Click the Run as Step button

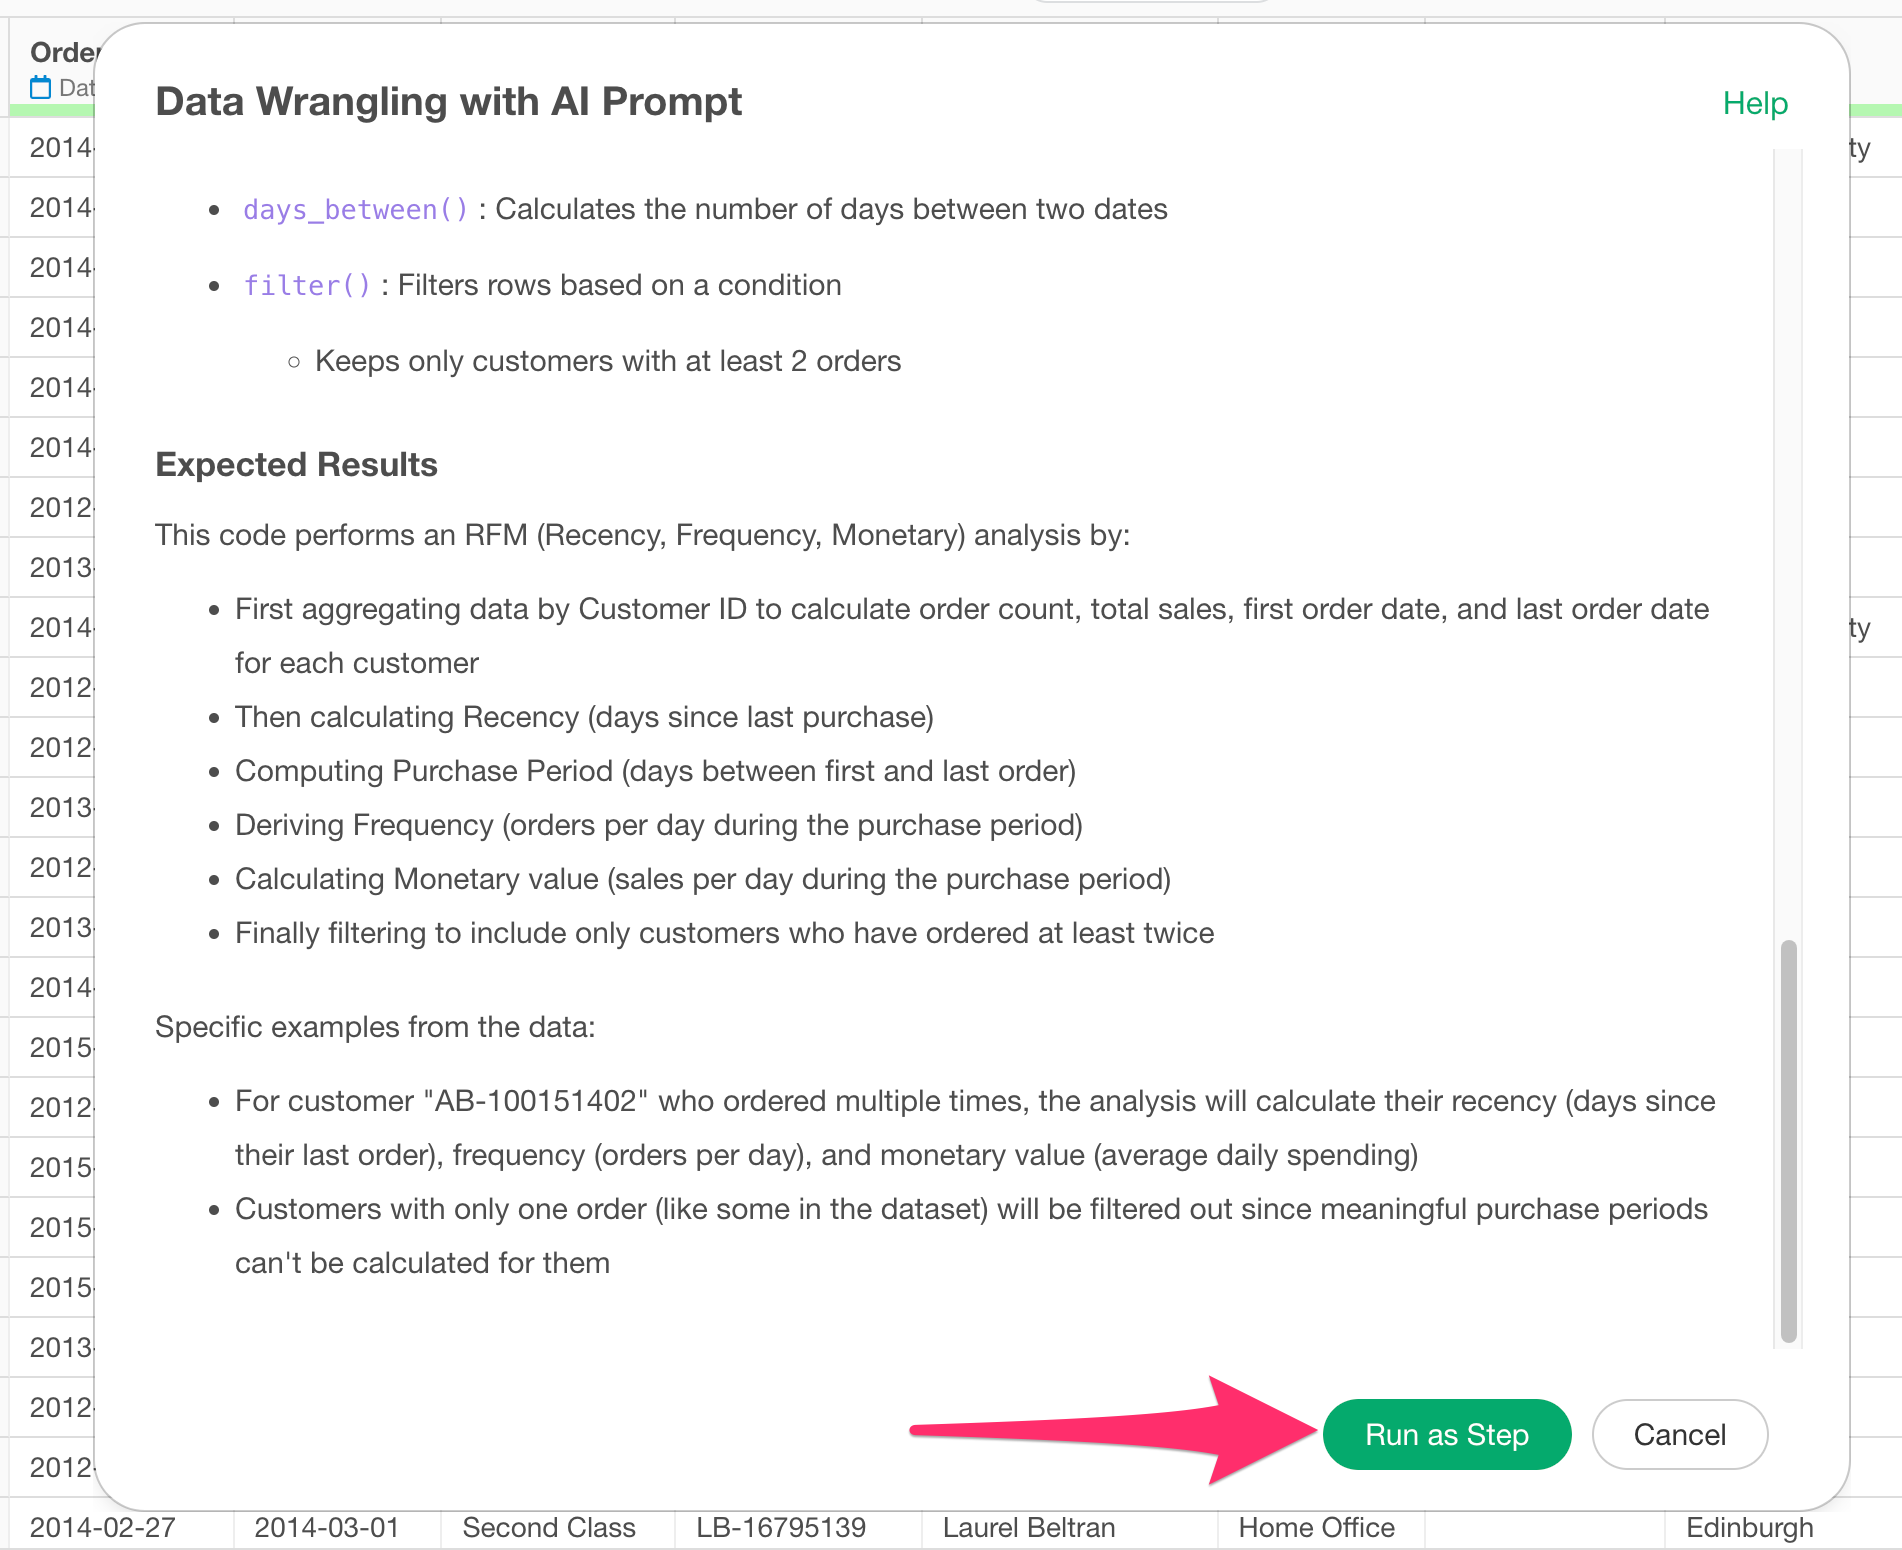[x=1446, y=1434]
